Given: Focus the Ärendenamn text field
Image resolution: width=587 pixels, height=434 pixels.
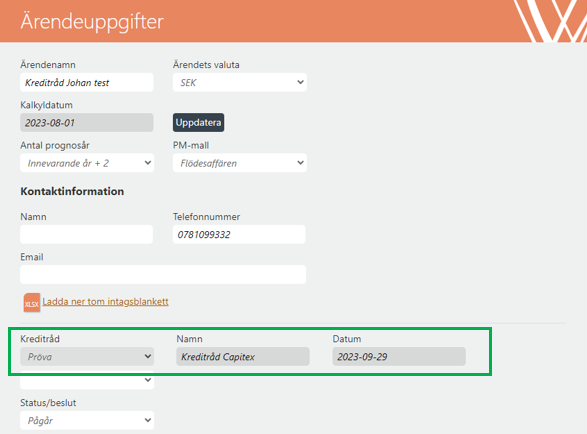Looking at the screenshot, I should click(86, 82).
